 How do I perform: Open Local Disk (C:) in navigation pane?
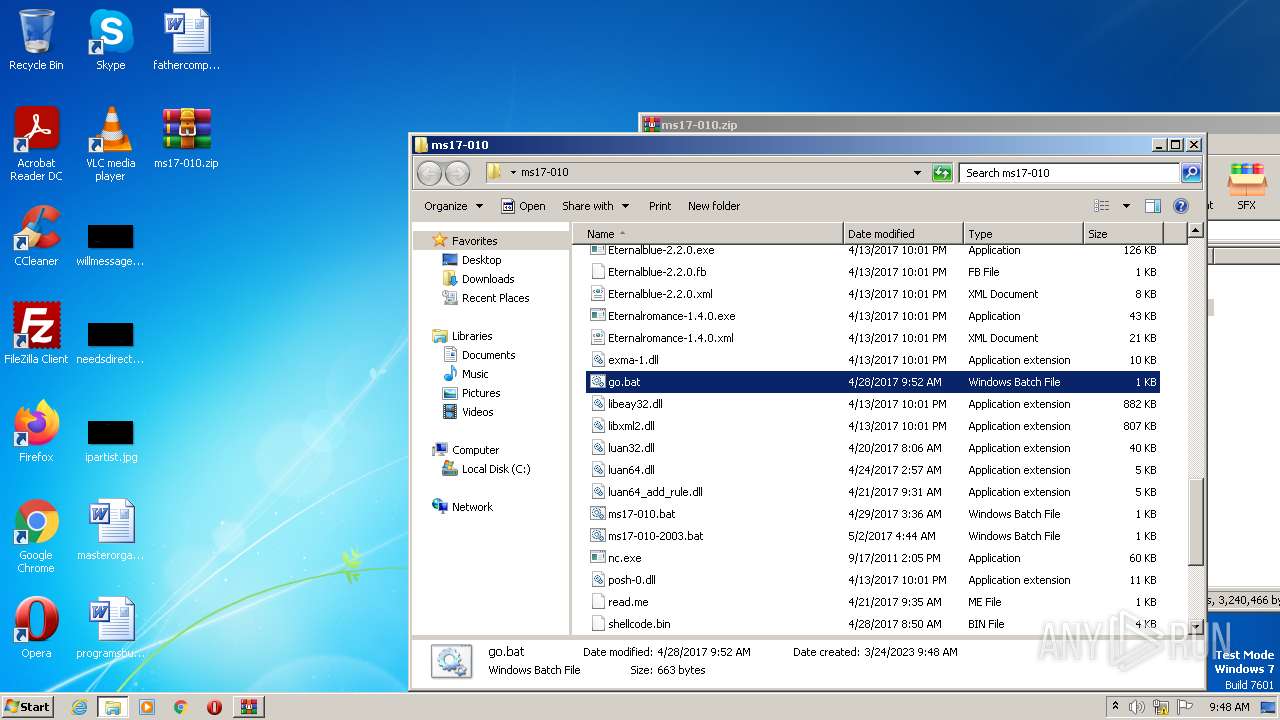coord(495,469)
